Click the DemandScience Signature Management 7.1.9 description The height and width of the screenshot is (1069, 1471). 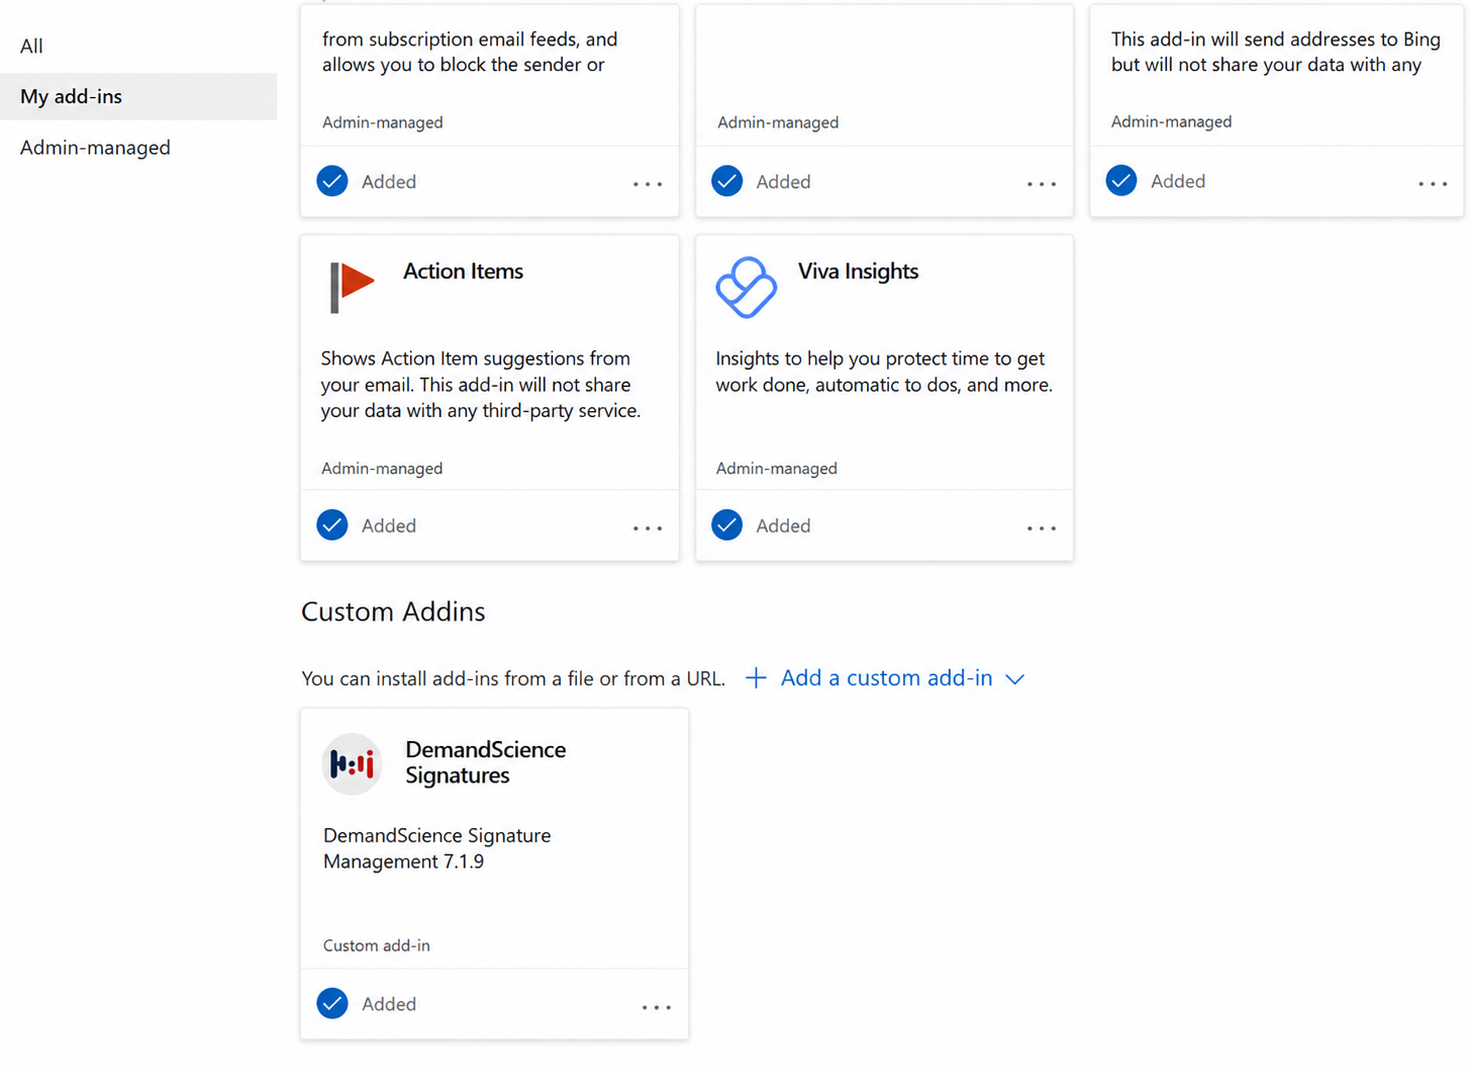437,848
